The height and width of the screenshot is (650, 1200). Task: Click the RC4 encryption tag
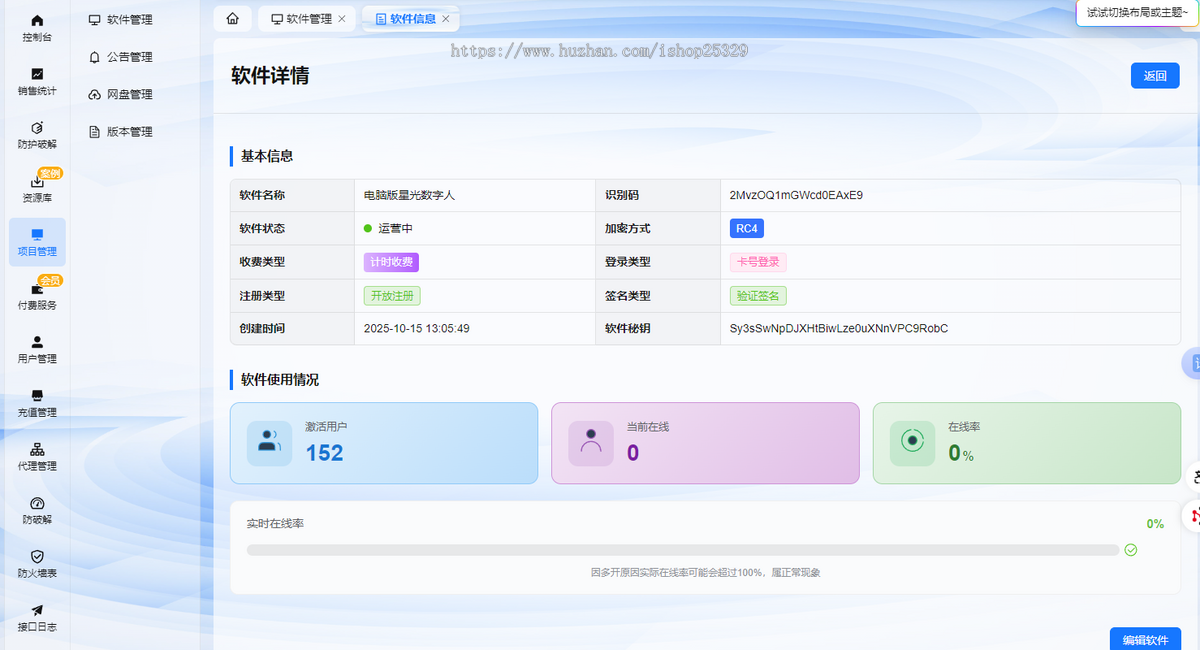pyautogui.click(x=747, y=228)
